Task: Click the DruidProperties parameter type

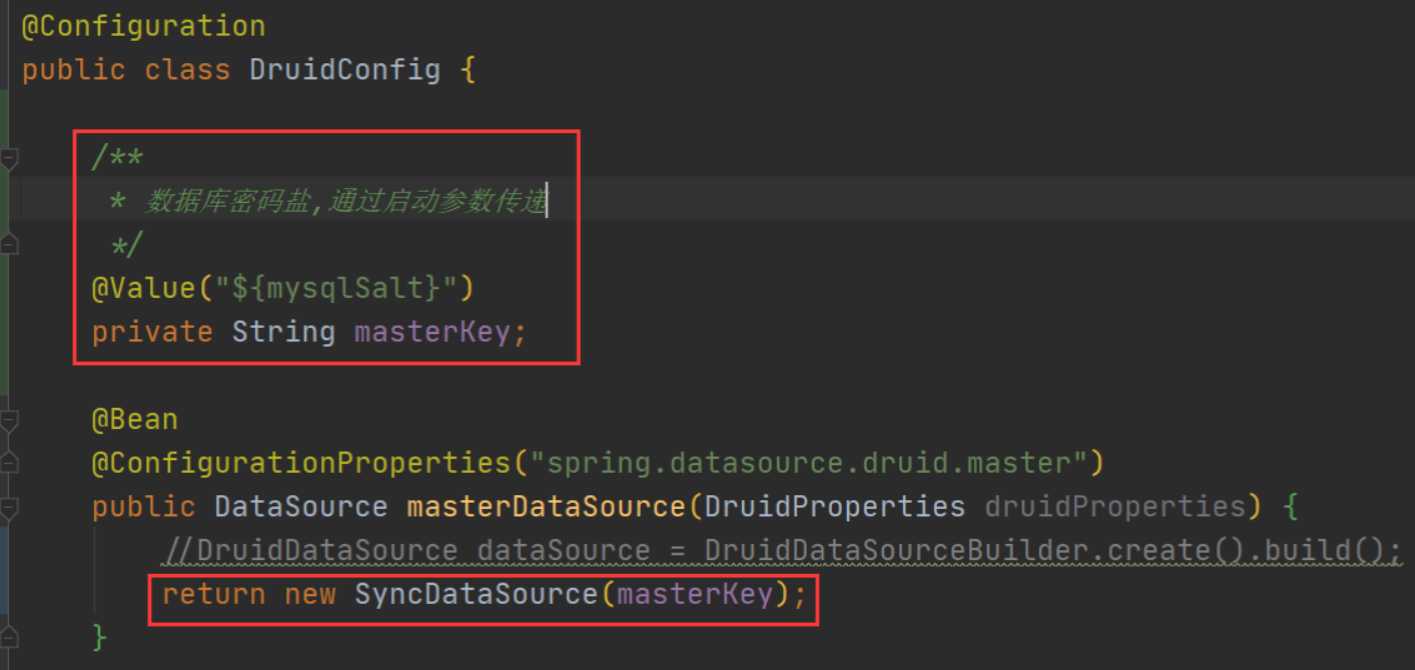Action: coord(834,507)
